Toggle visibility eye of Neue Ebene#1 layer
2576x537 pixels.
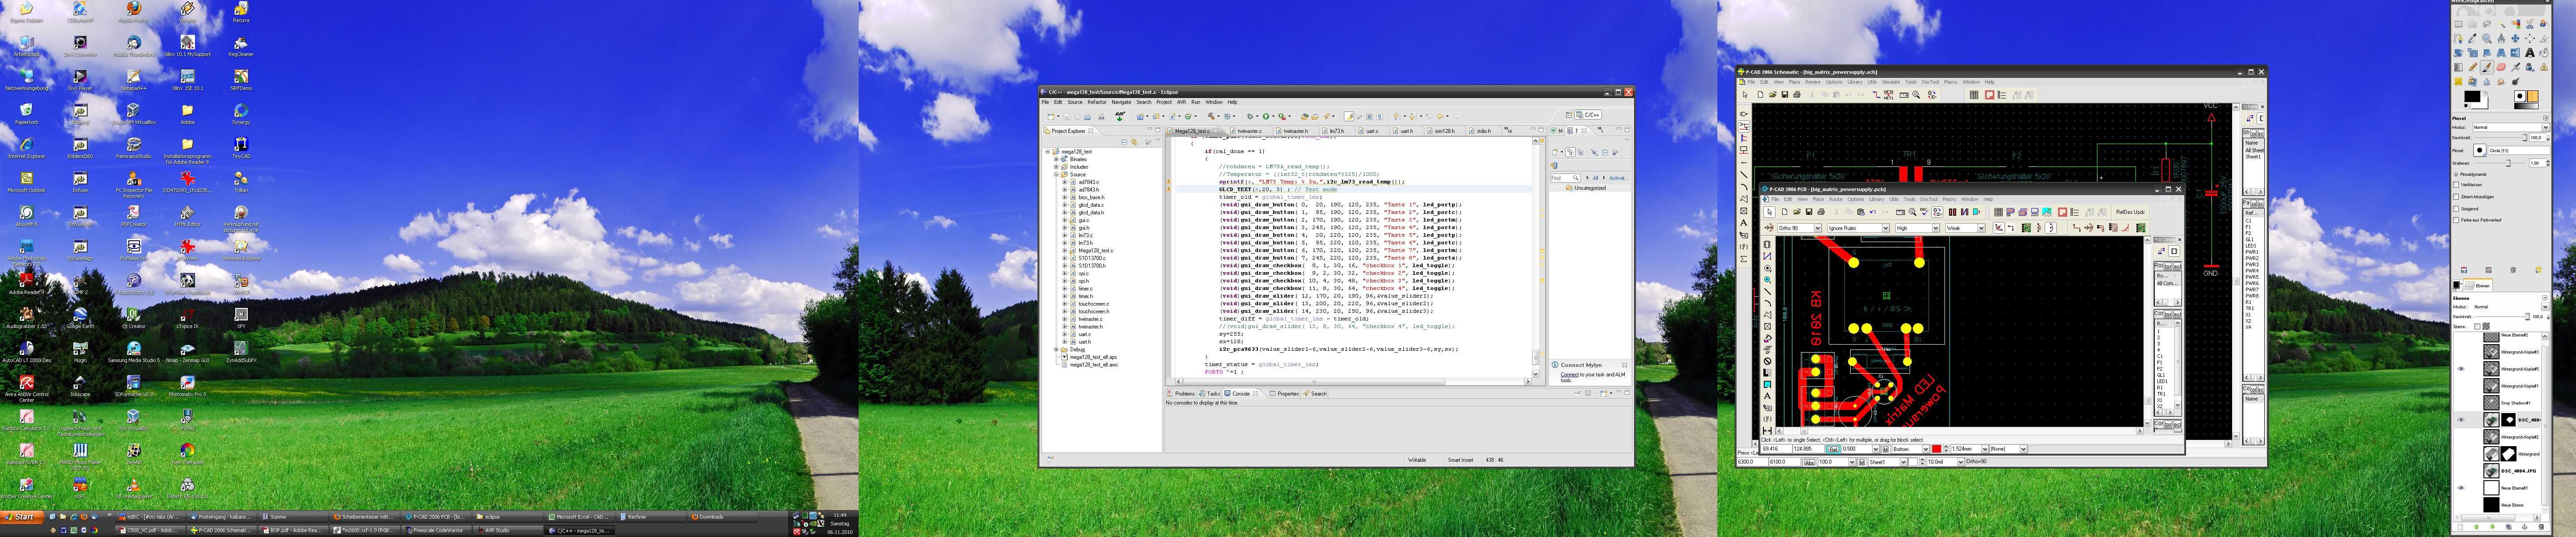[x=2461, y=488]
